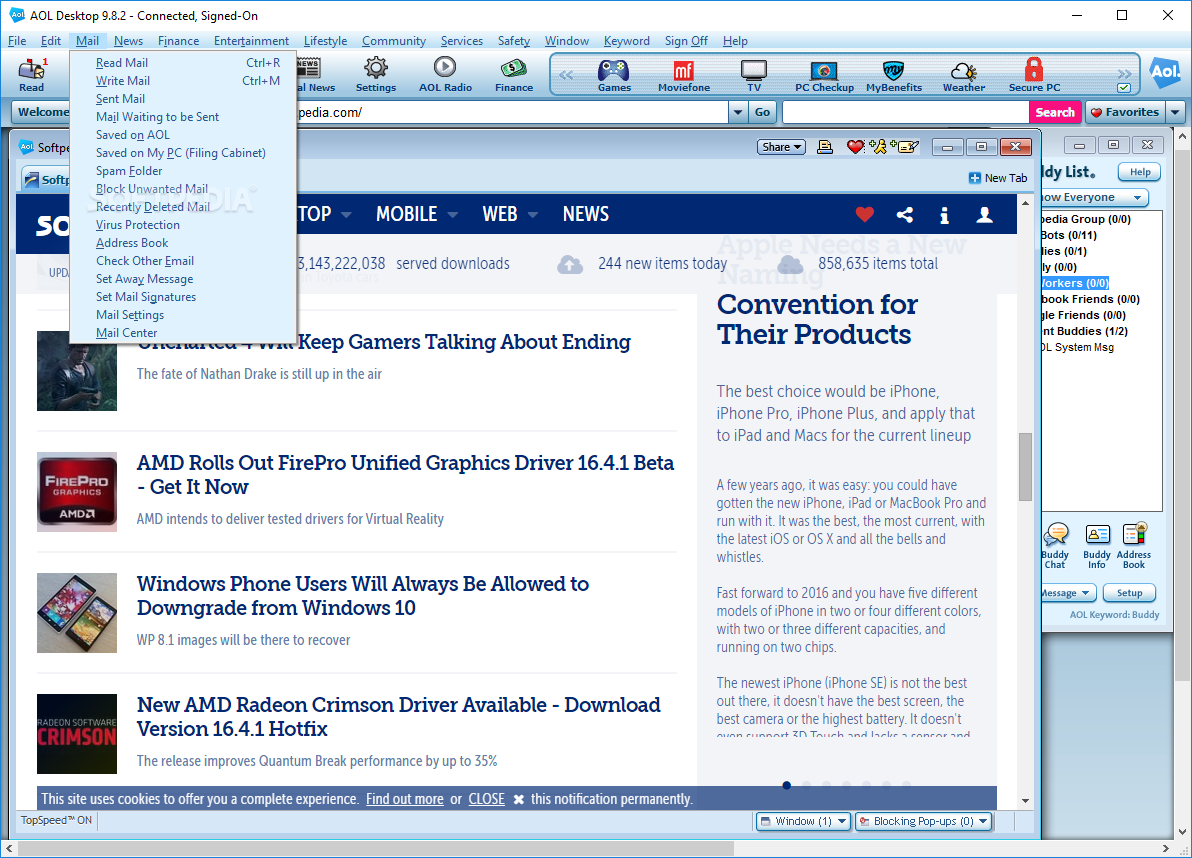
Task: Open Buddy Chat in Buddy List
Action: 1054,546
